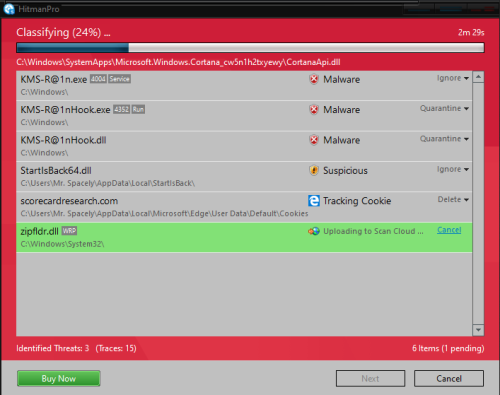The height and width of the screenshot is (395, 500).
Task: Click the green Buy Now button
Action: pos(59,379)
